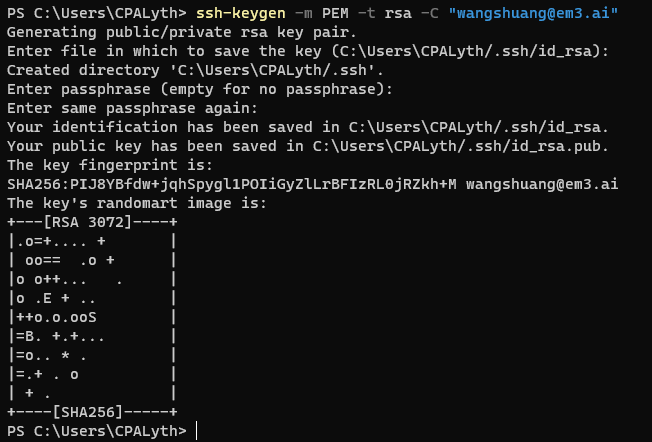Click the "Enter same passphrase again" line

[133, 109]
